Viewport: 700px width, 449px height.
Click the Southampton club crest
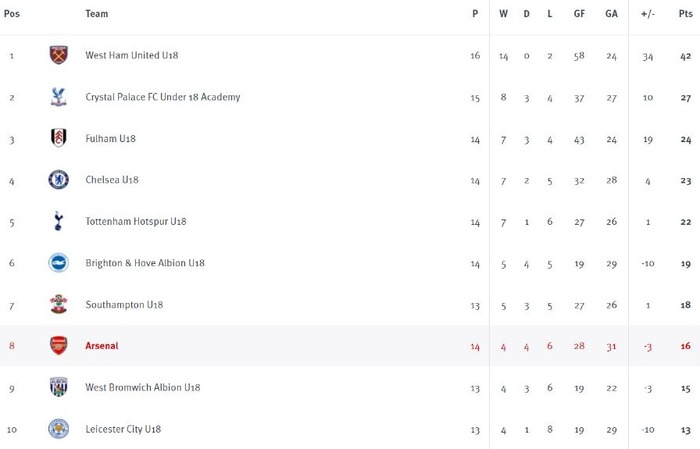pyautogui.click(x=58, y=304)
